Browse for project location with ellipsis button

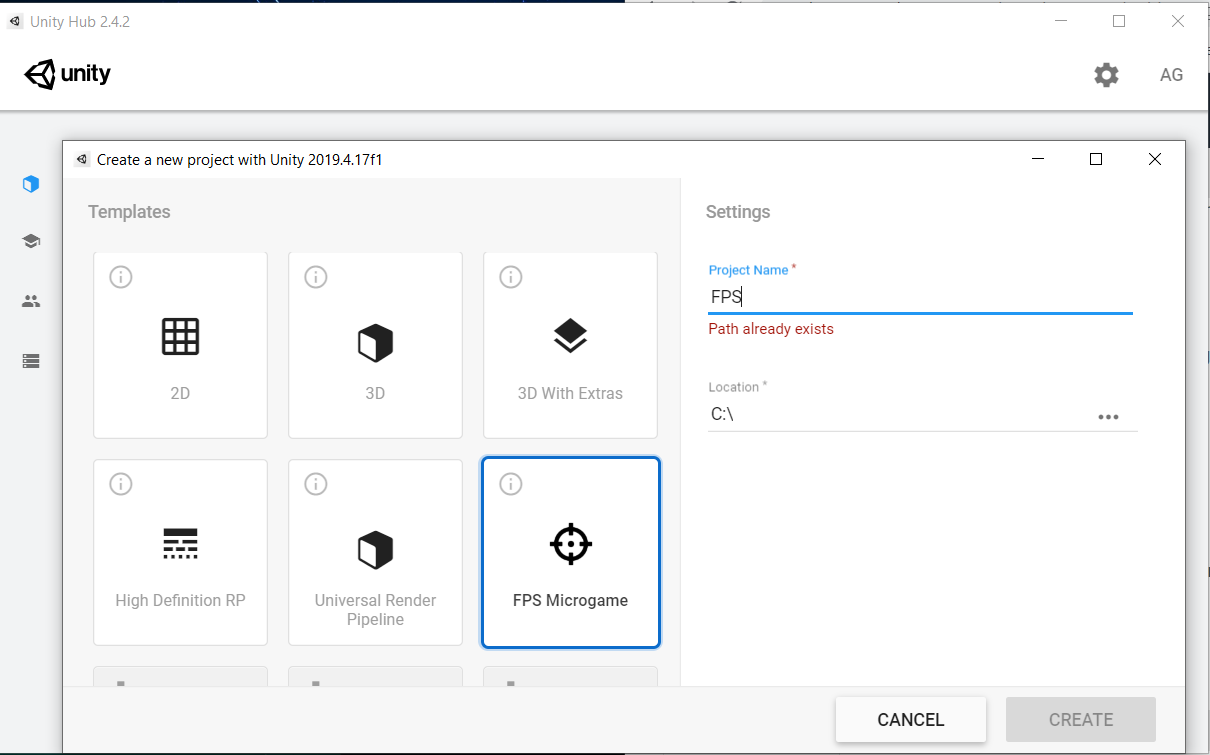point(1108,417)
